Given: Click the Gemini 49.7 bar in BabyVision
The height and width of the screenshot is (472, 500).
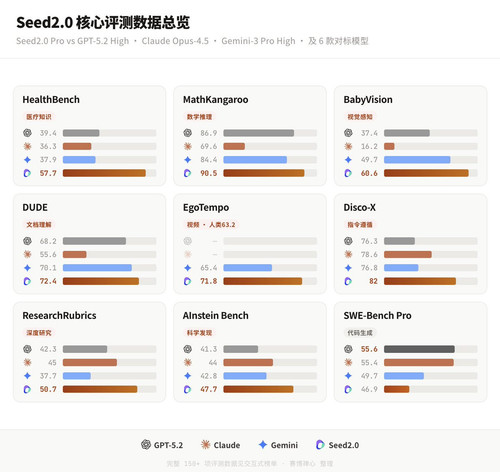Looking at the screenshot, I should tap(417, 160).
